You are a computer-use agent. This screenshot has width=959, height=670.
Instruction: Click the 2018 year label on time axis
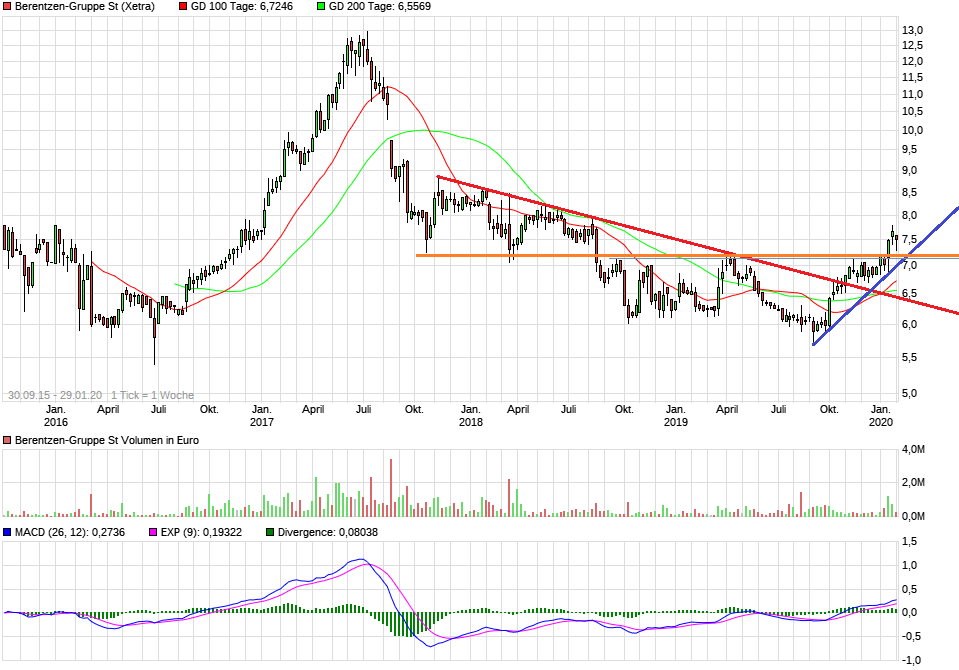pyautogui.click(x=470, y=422)
